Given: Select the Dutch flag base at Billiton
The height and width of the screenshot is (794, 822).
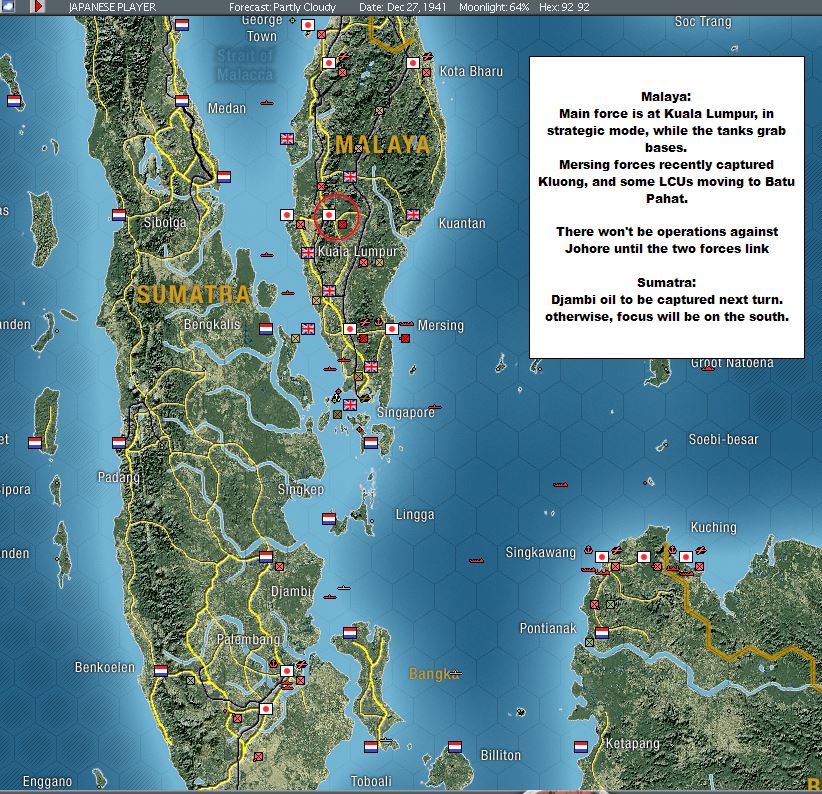Looking at the screenshot, I should 455,746.
